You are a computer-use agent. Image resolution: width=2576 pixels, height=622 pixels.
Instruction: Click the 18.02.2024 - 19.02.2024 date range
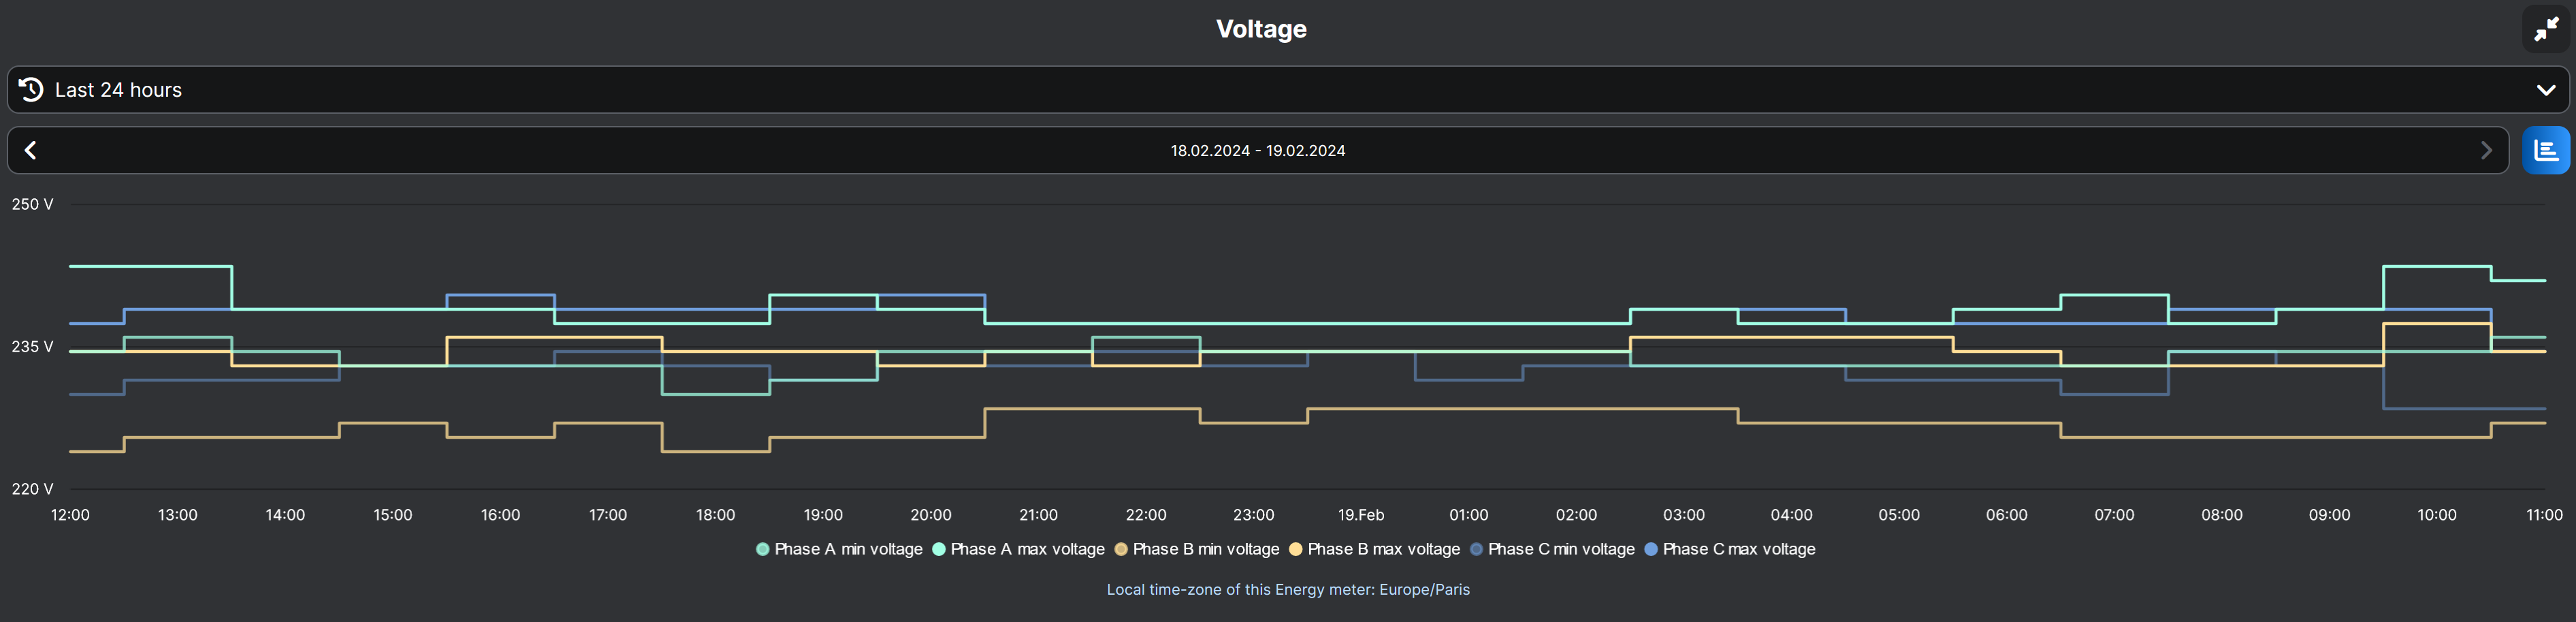tap(1258, 151)
